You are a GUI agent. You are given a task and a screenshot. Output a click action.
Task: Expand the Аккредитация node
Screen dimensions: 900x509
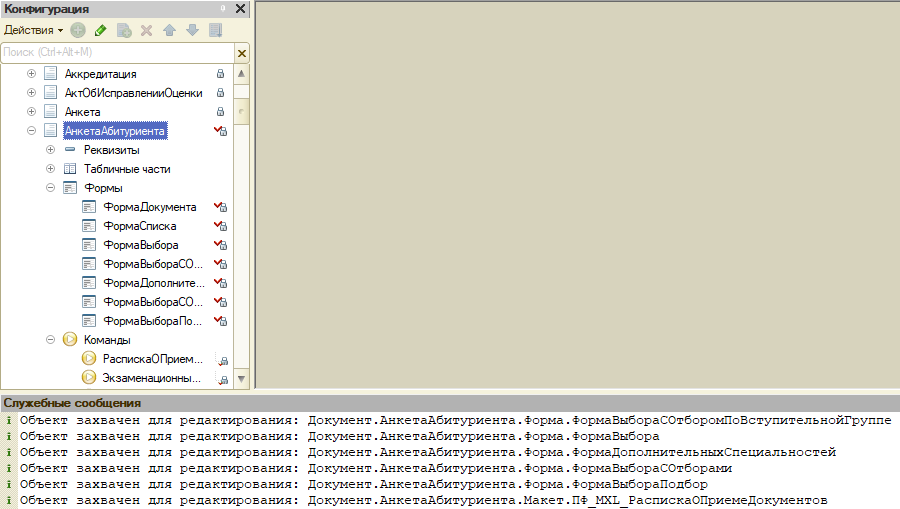32,73
